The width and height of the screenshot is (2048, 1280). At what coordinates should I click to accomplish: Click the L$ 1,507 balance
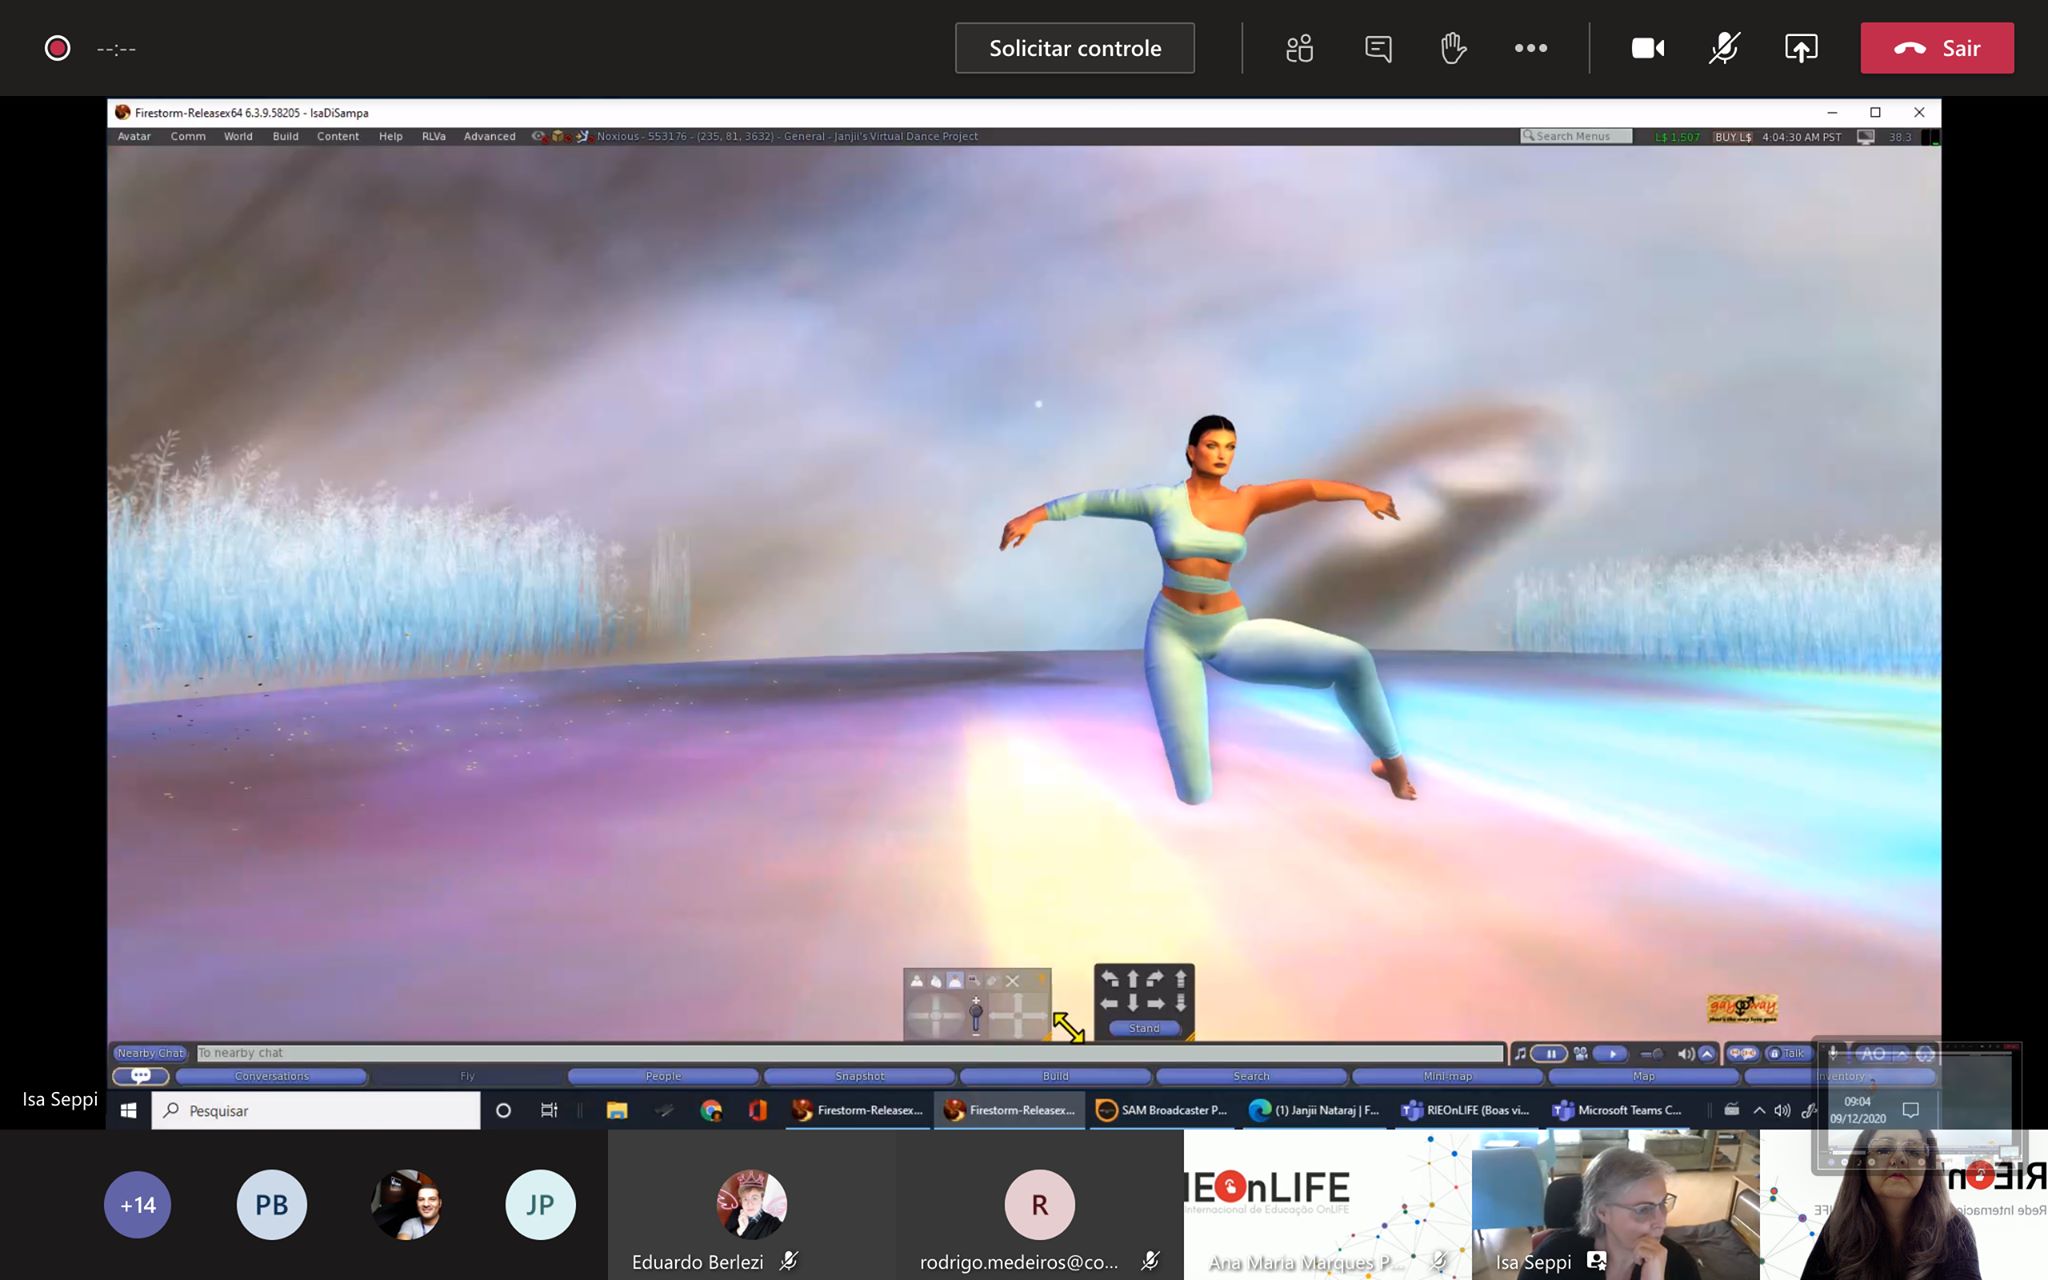click(1677, 137)
